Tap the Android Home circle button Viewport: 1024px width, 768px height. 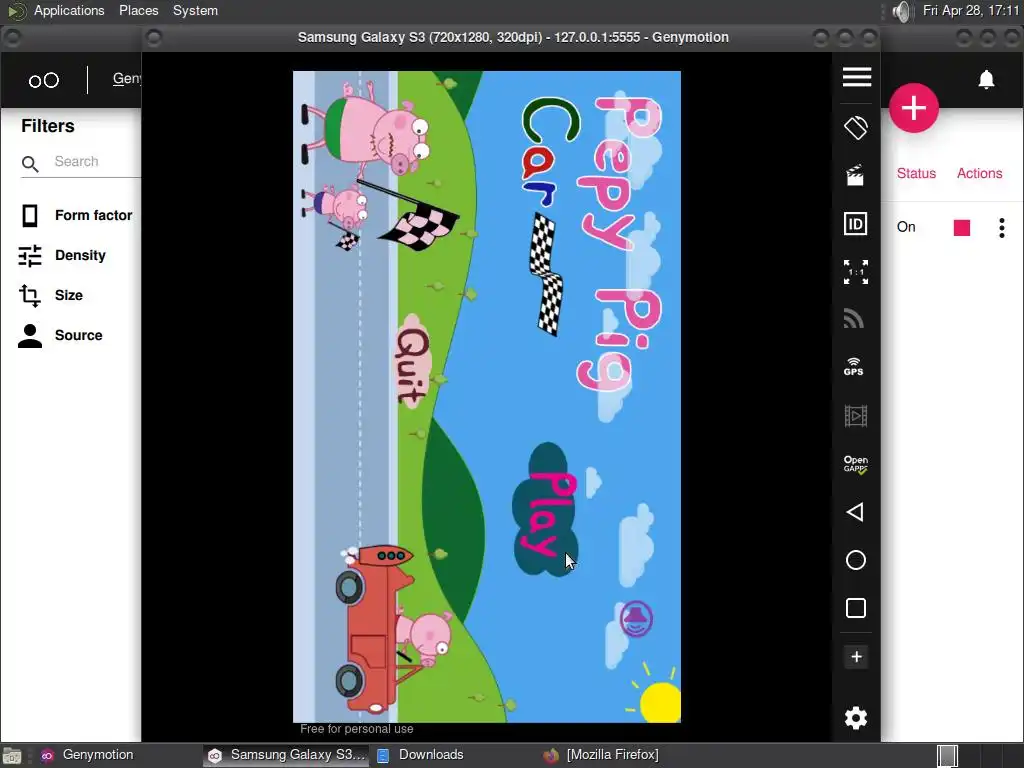tap(856, 560)
